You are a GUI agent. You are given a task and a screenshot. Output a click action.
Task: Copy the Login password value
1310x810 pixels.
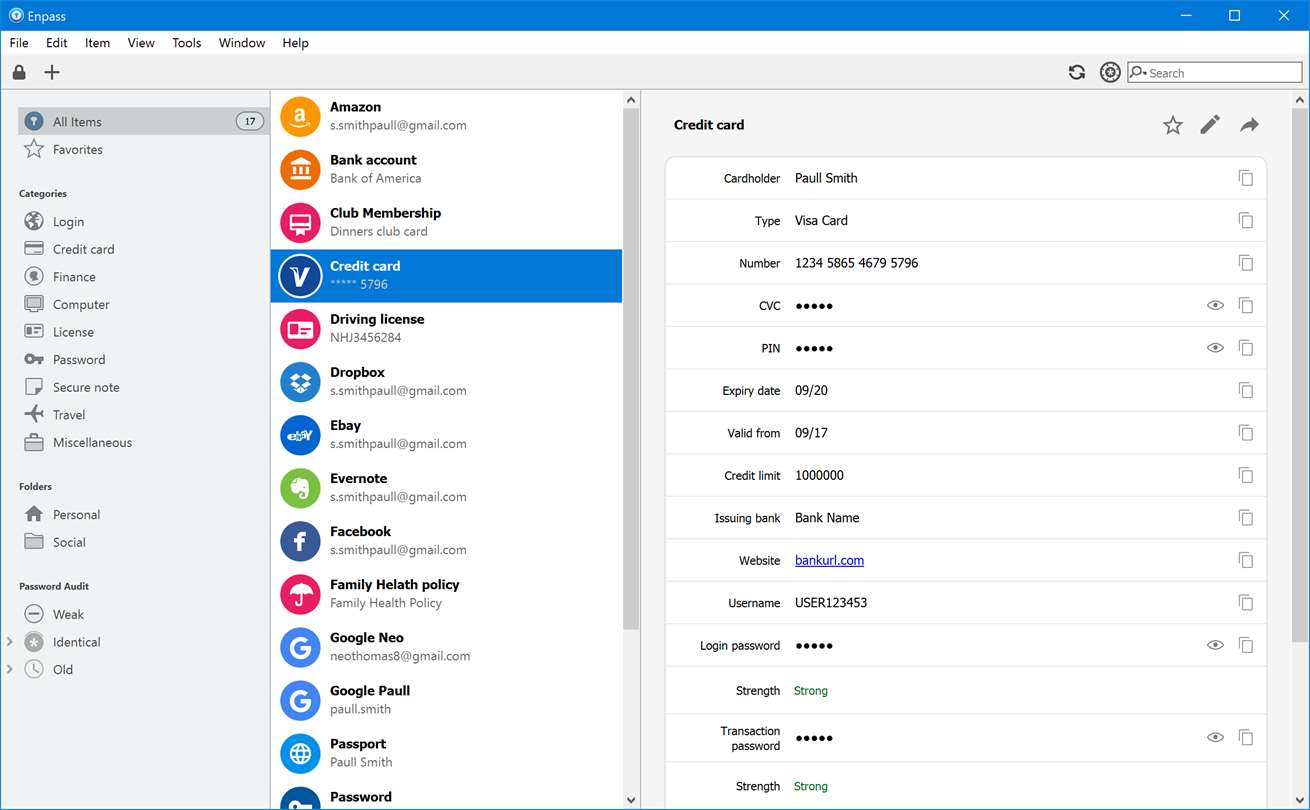[1246, 645]
